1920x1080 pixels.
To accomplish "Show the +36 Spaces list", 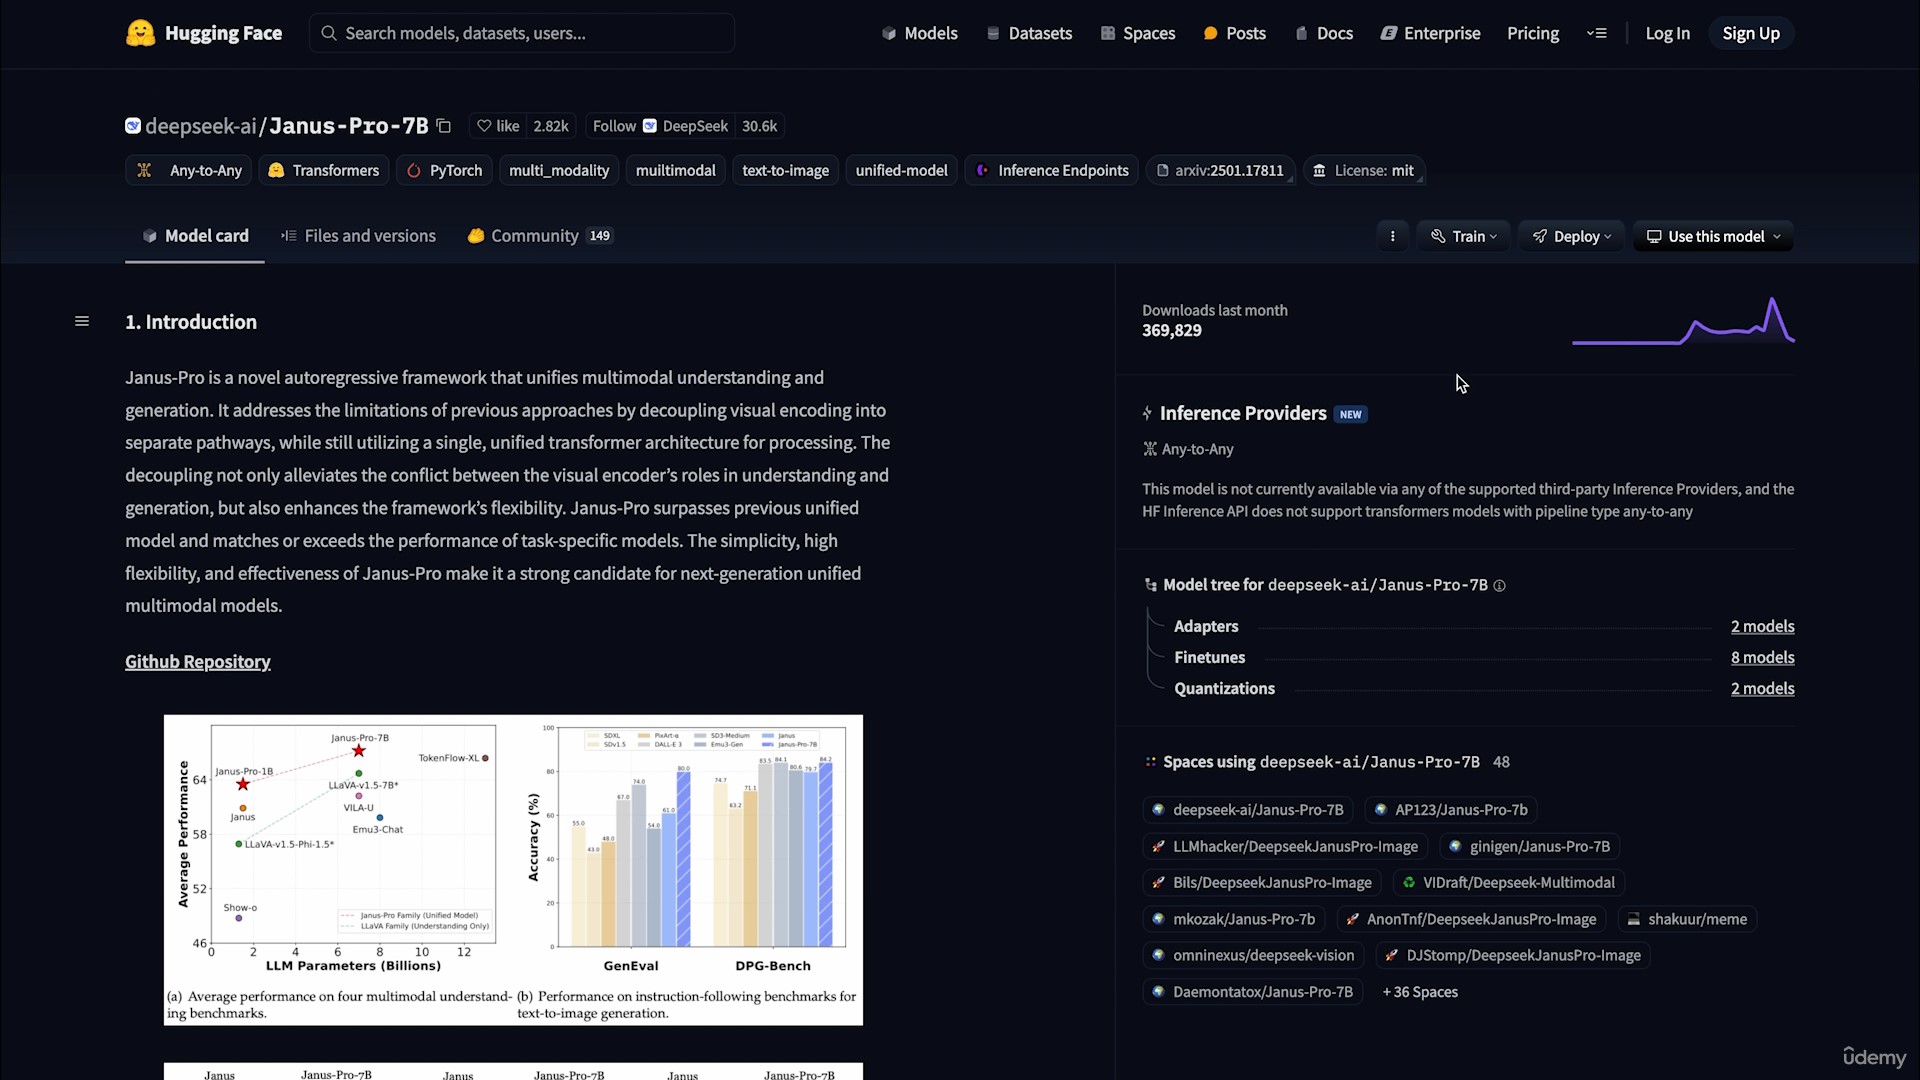I will point(1420,992).
